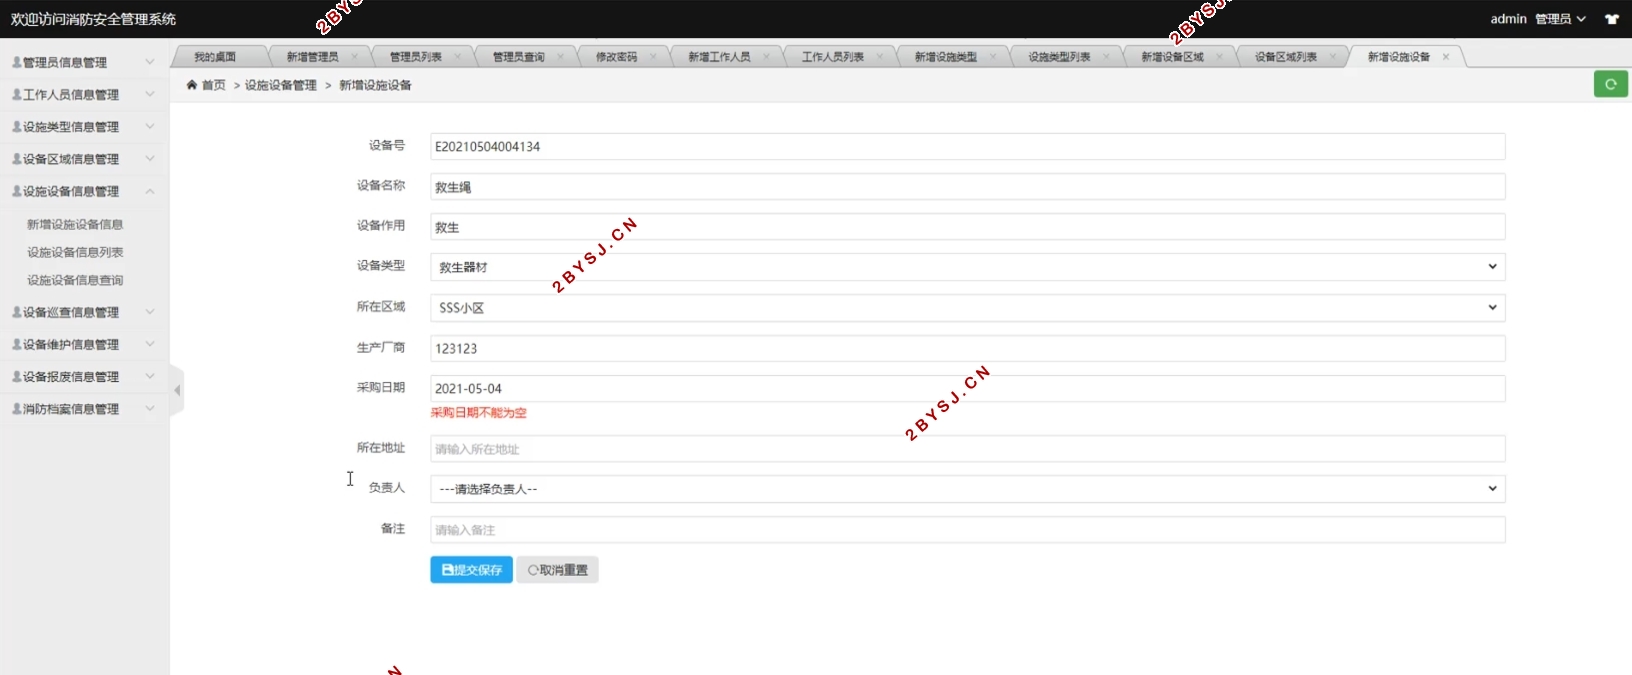1632x675 pixels.
Task: Close the 设备区域列表 tab
Action: [1333, 57]
